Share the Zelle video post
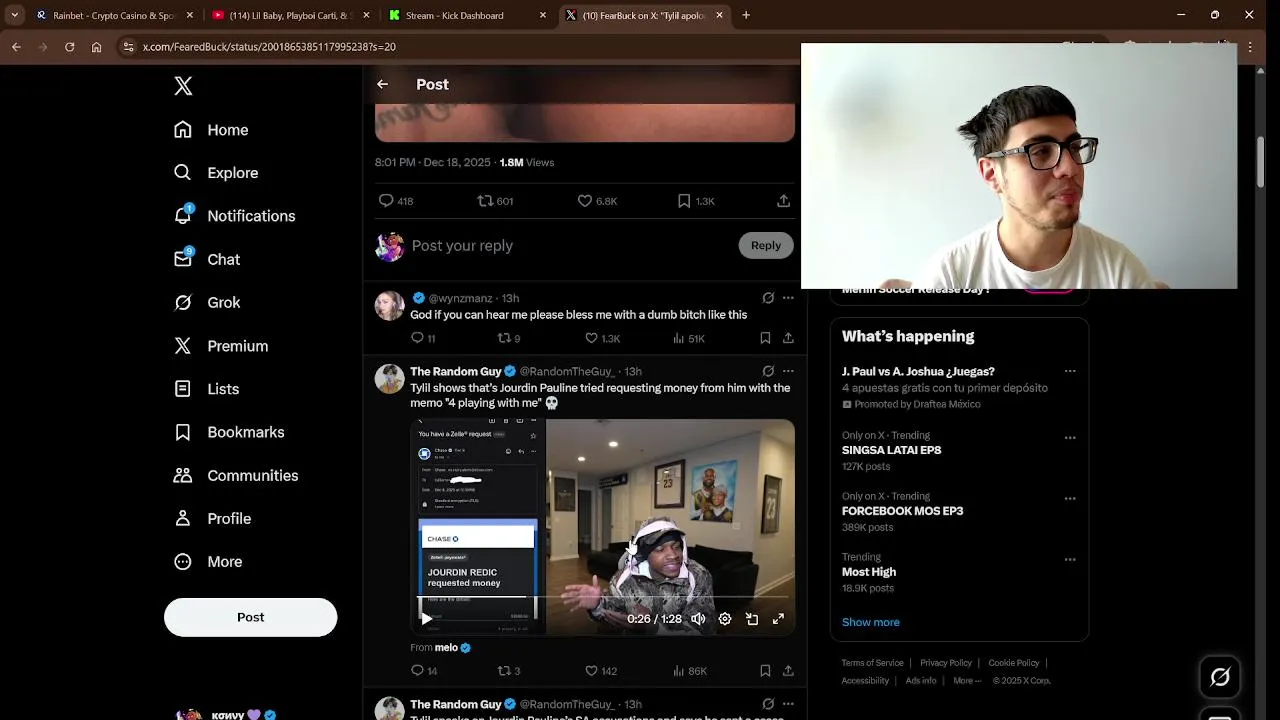Screen dimensions: 1280x720 click(788, 671)
